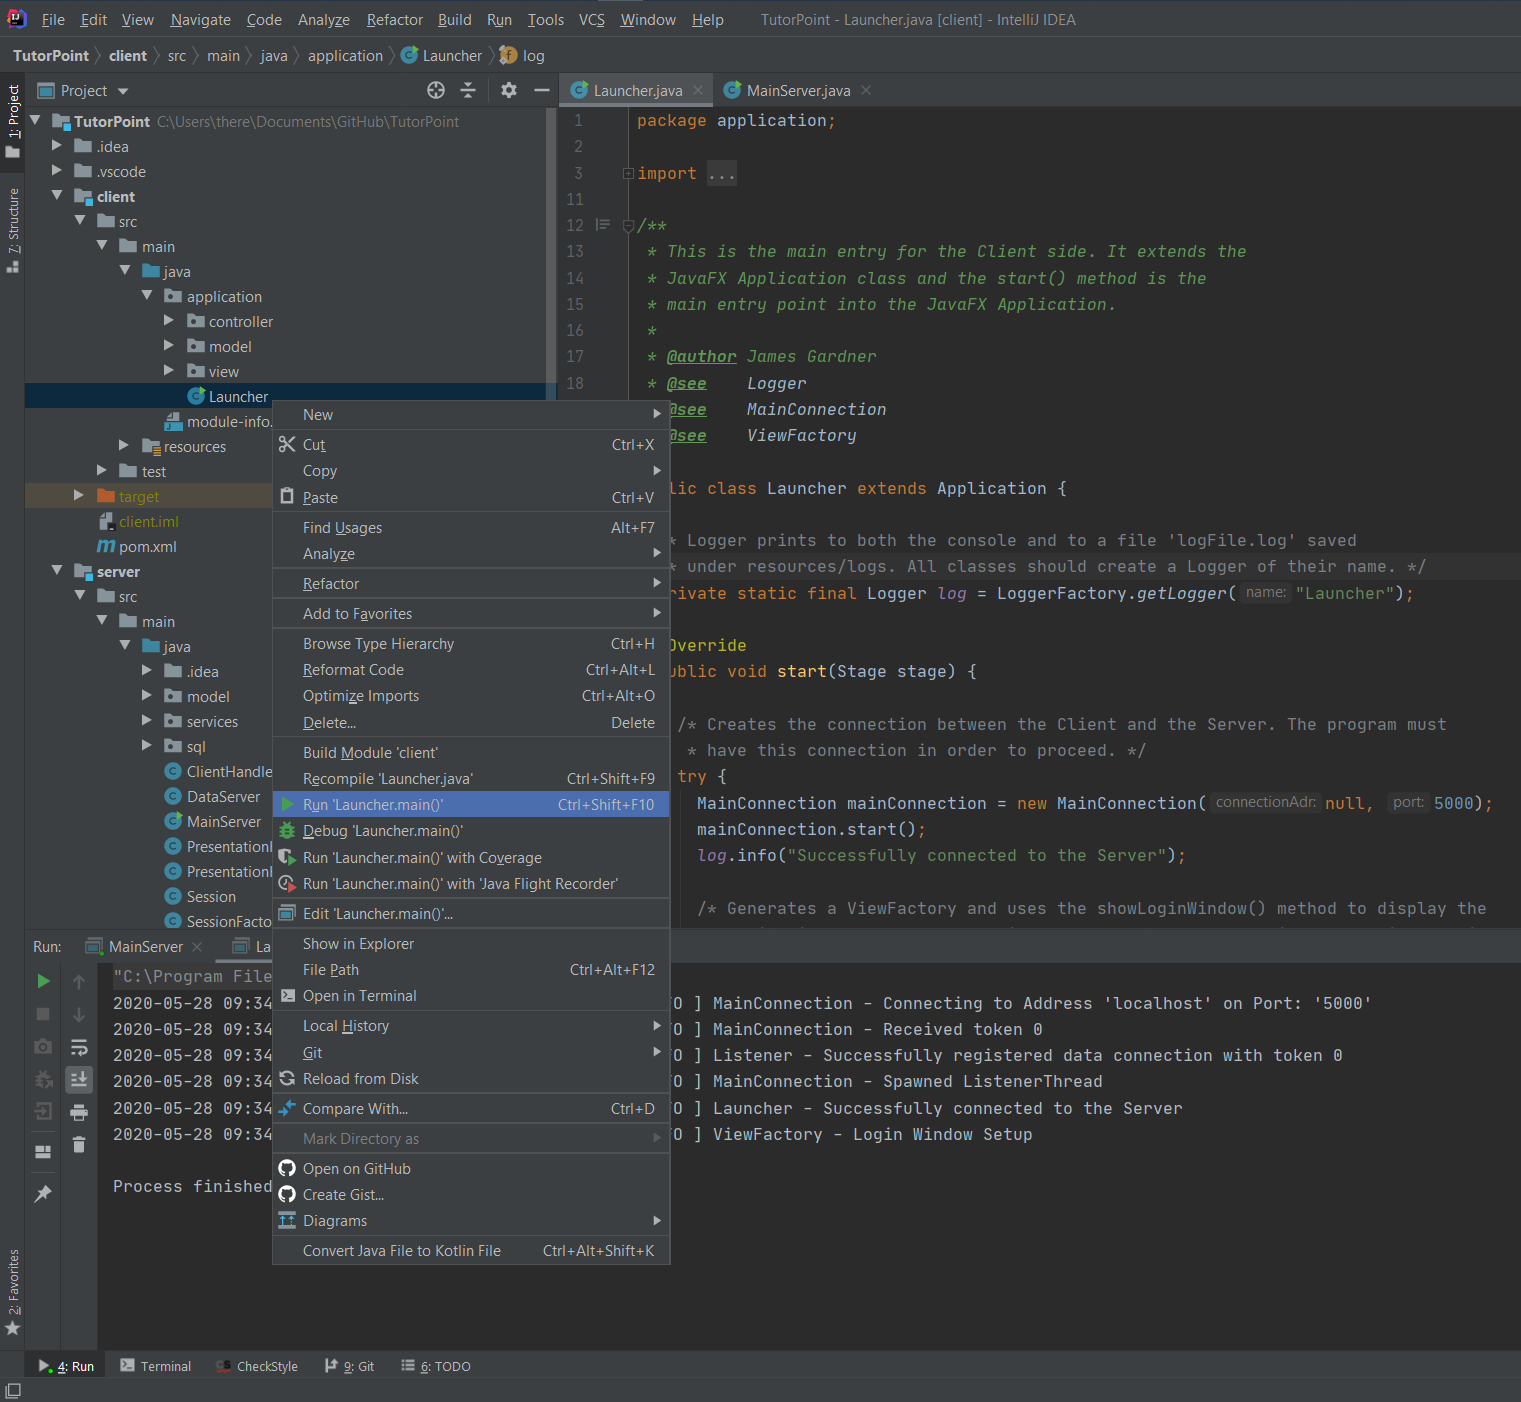
Task: Click the Up the Stack Trace arrow
Action: tap(79, 982)
